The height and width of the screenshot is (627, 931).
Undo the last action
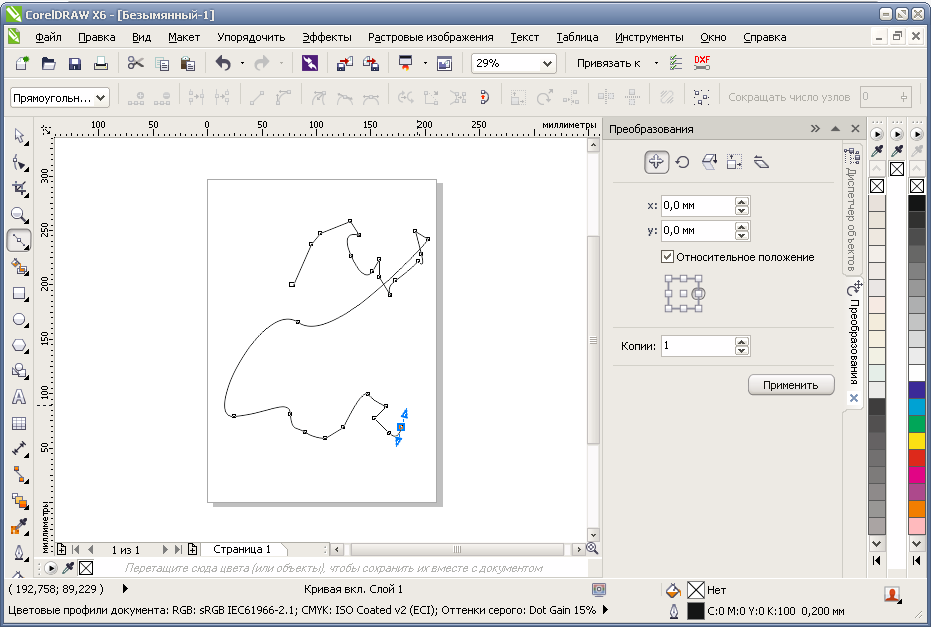pyautogui.click(x=223, y=63)
